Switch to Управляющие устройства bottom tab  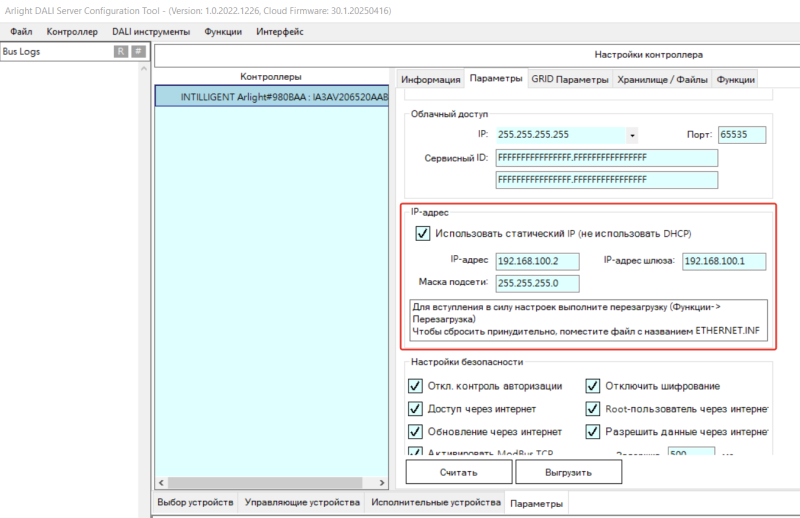(x=302, y=502)
